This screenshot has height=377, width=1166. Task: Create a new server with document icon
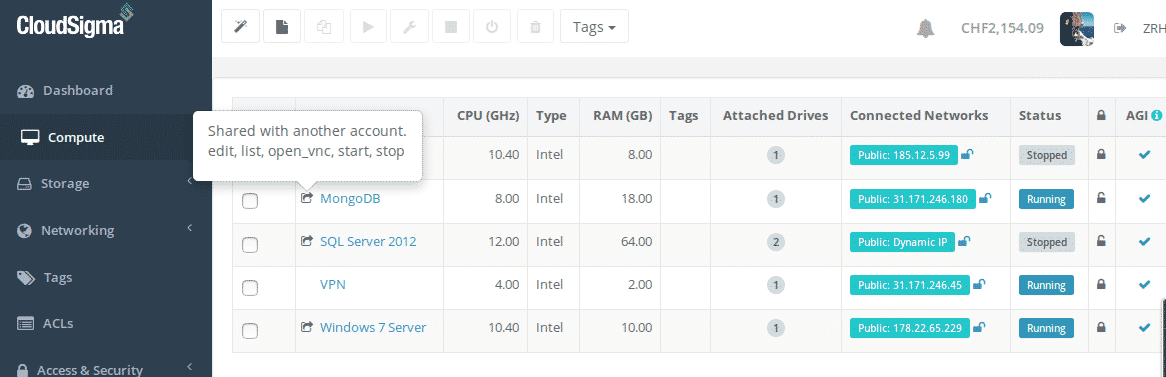[x=282, y=27]
